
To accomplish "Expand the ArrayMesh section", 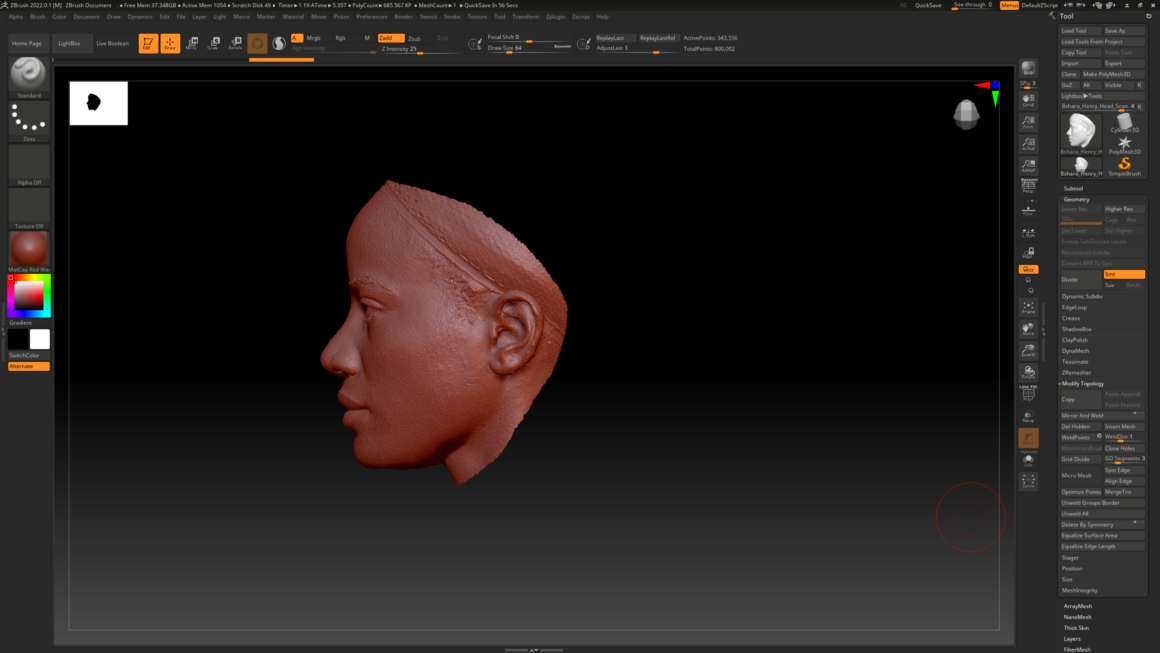I will pos(1078,606).
